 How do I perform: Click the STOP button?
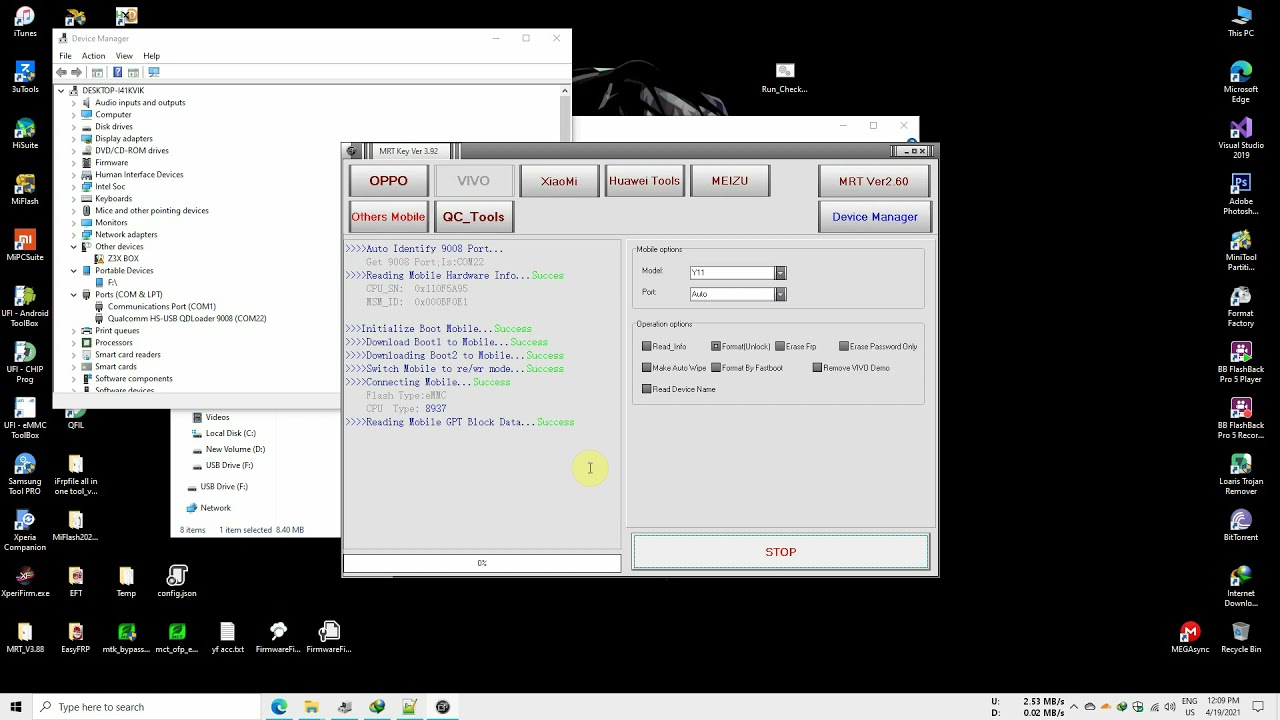click(x=780, y=552)
